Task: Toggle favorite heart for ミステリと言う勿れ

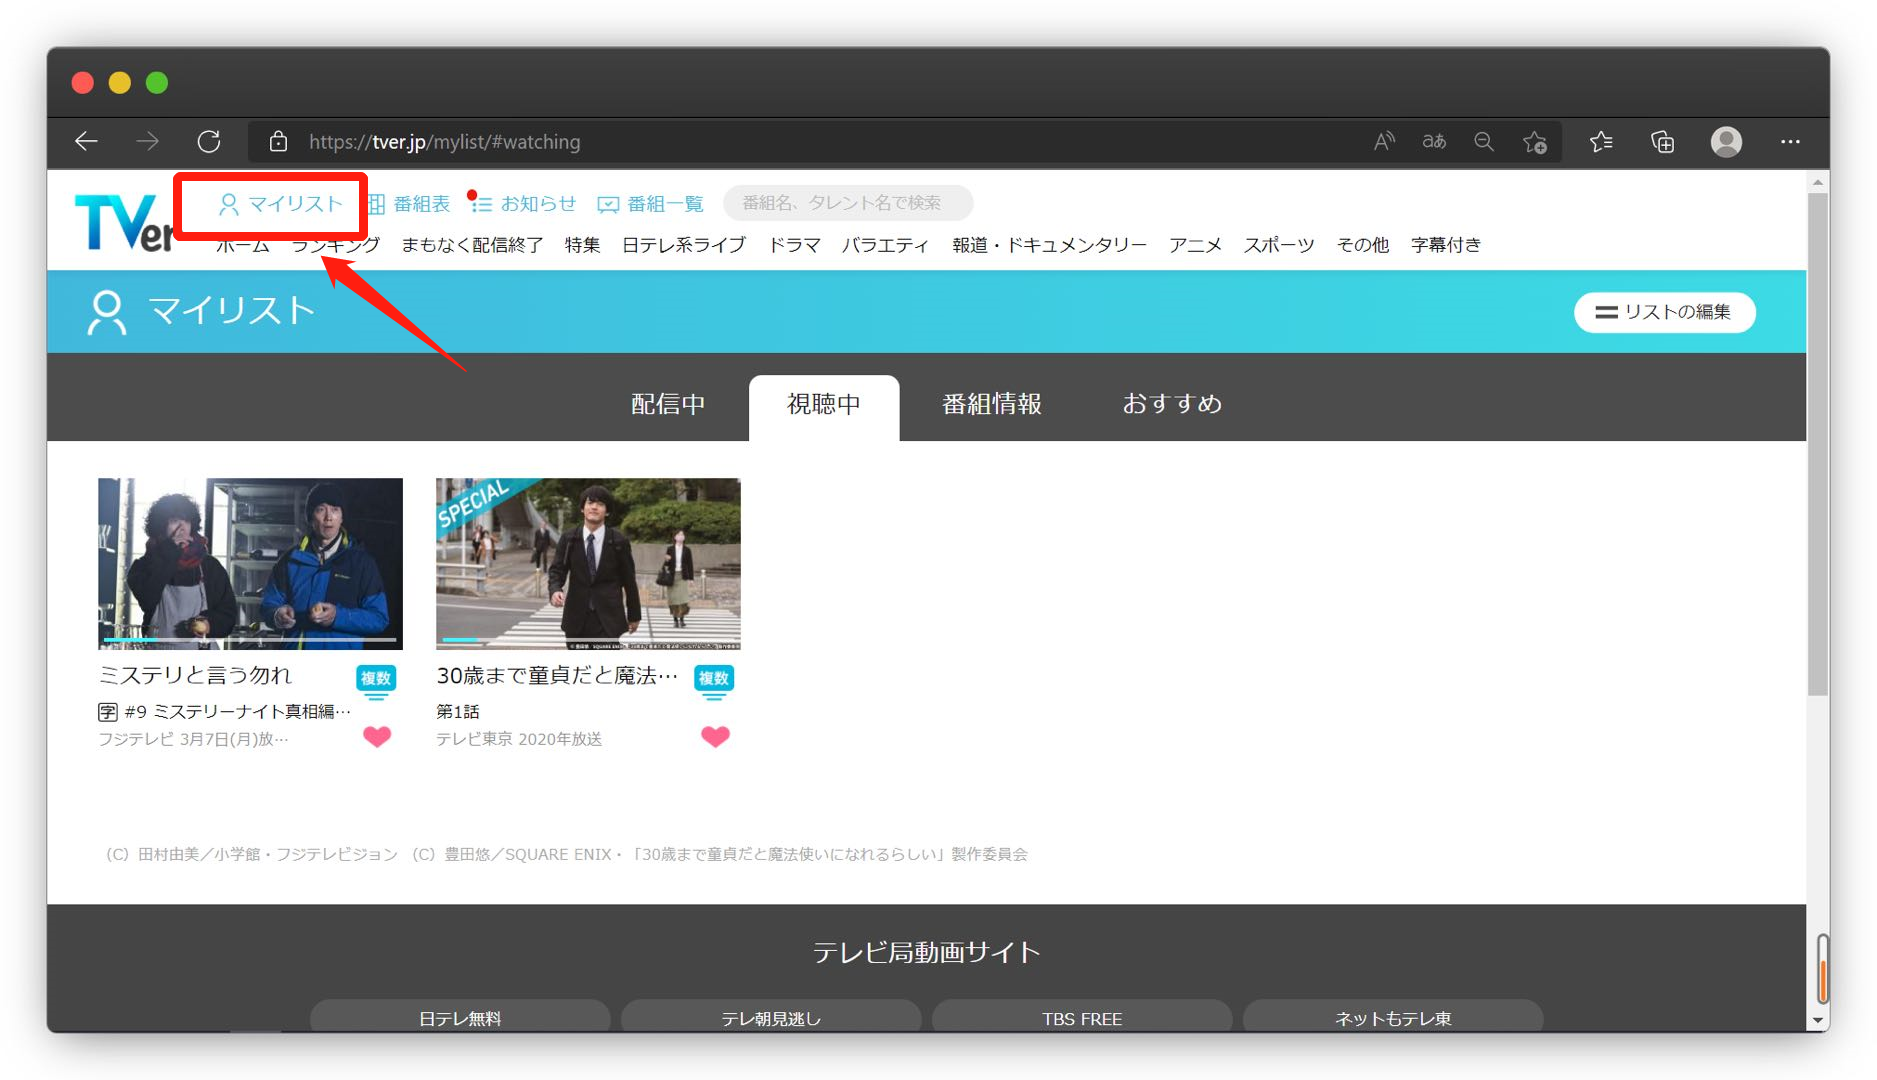Action: 377,737
